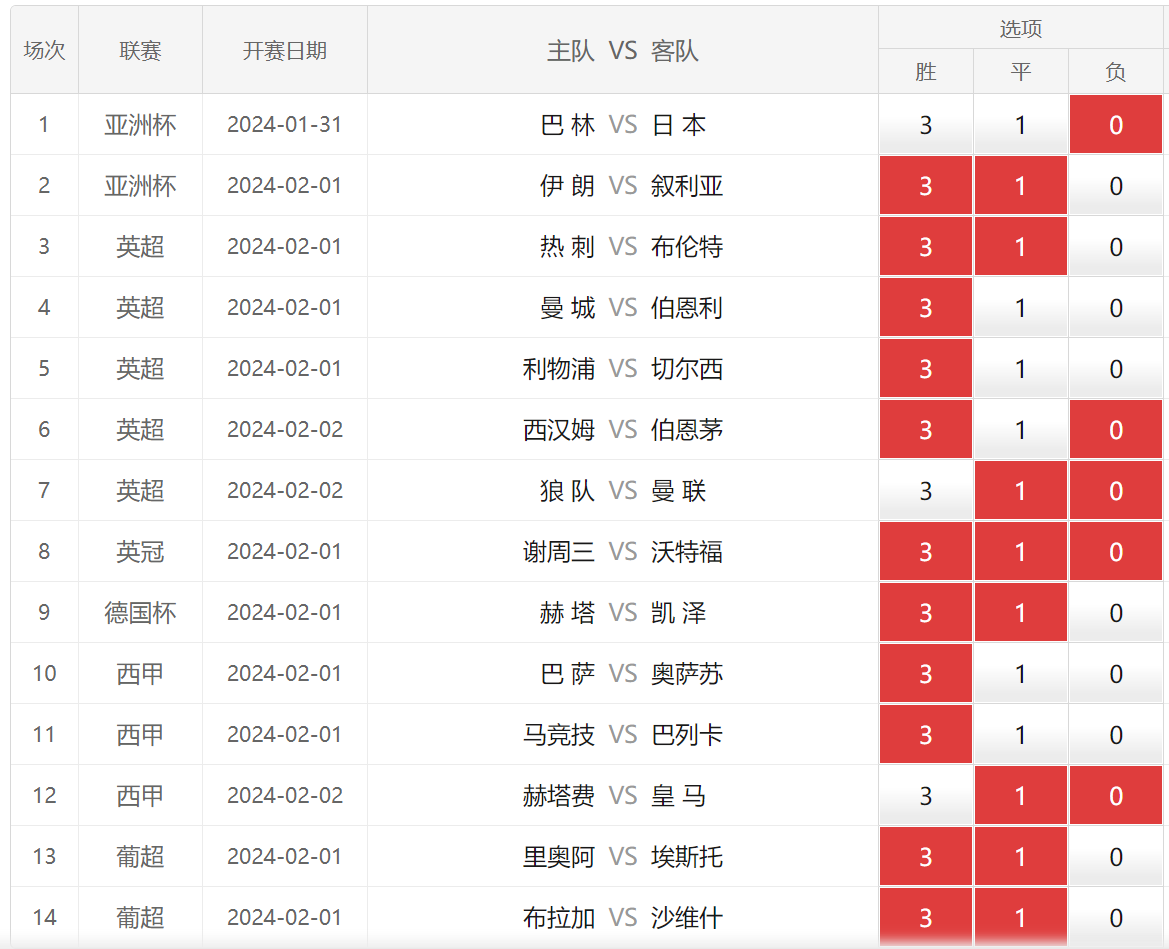The width and height of the screenshot is (1169, 949).
Task: Switch off draw 1 for 布拉加 VS 沙维什
Action: (1021, 918)
